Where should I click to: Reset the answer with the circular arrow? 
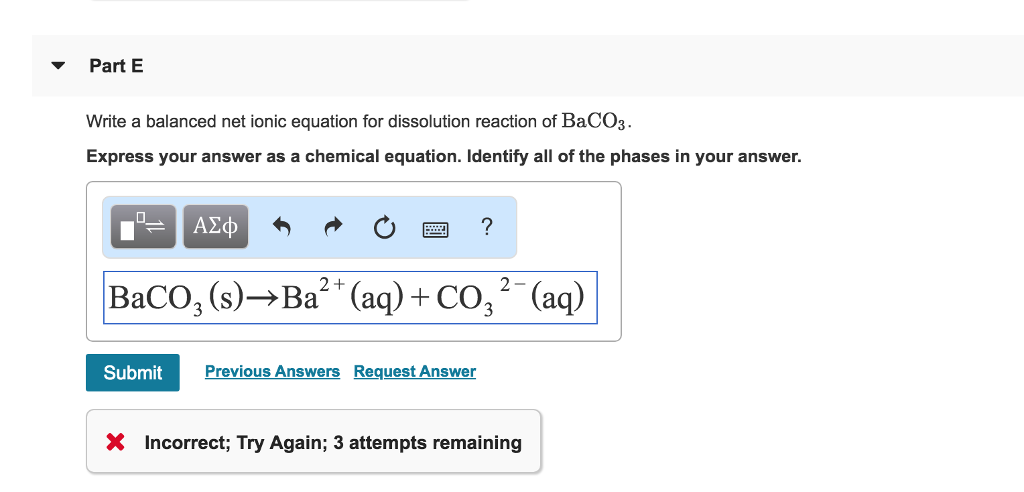384,229
